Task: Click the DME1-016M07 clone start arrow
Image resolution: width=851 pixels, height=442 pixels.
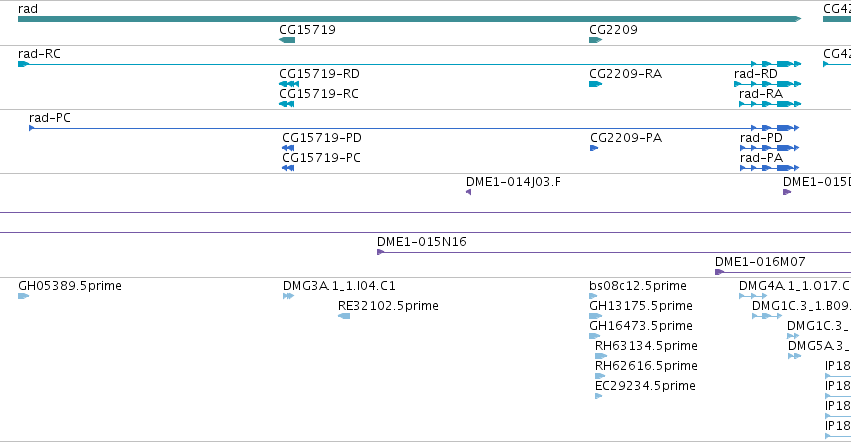Action: pos(719,272)
